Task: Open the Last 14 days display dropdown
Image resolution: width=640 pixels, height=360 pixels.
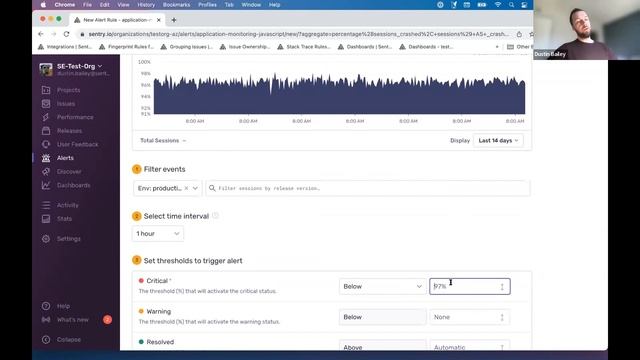Action: pyautogui.click(x=498, y=140)
